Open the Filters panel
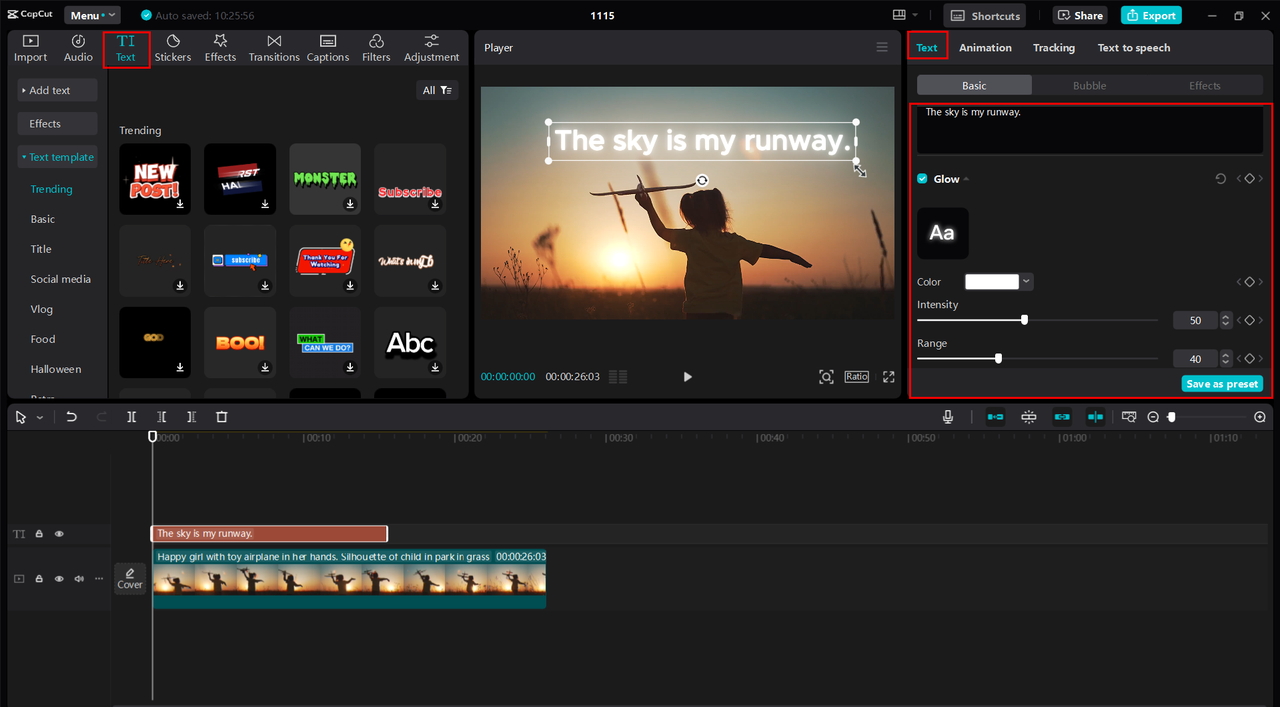 click(376, 48)
